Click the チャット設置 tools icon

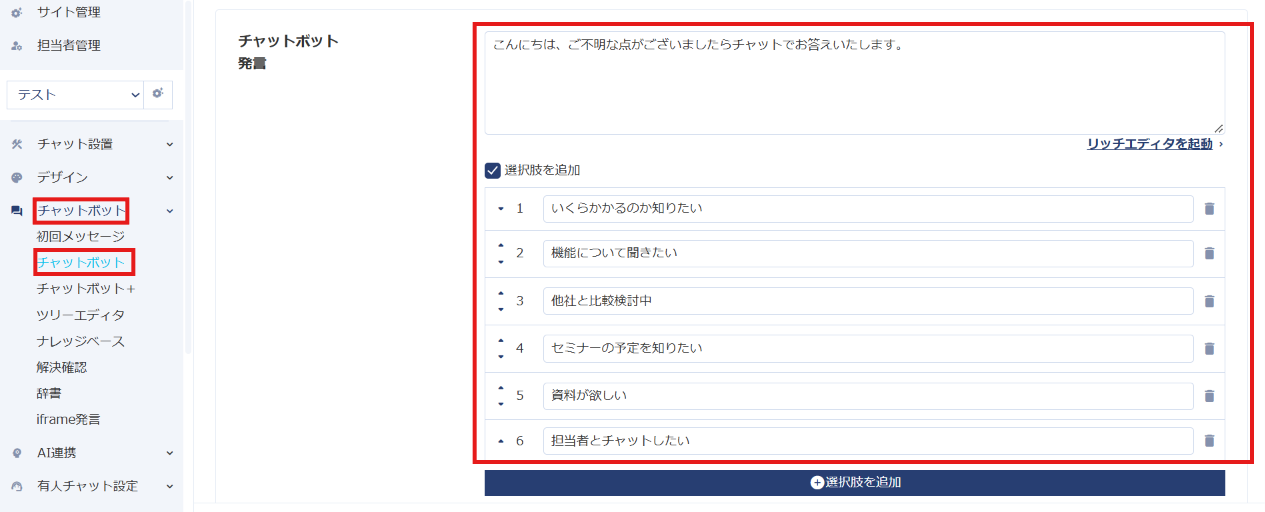click(16, 144)
